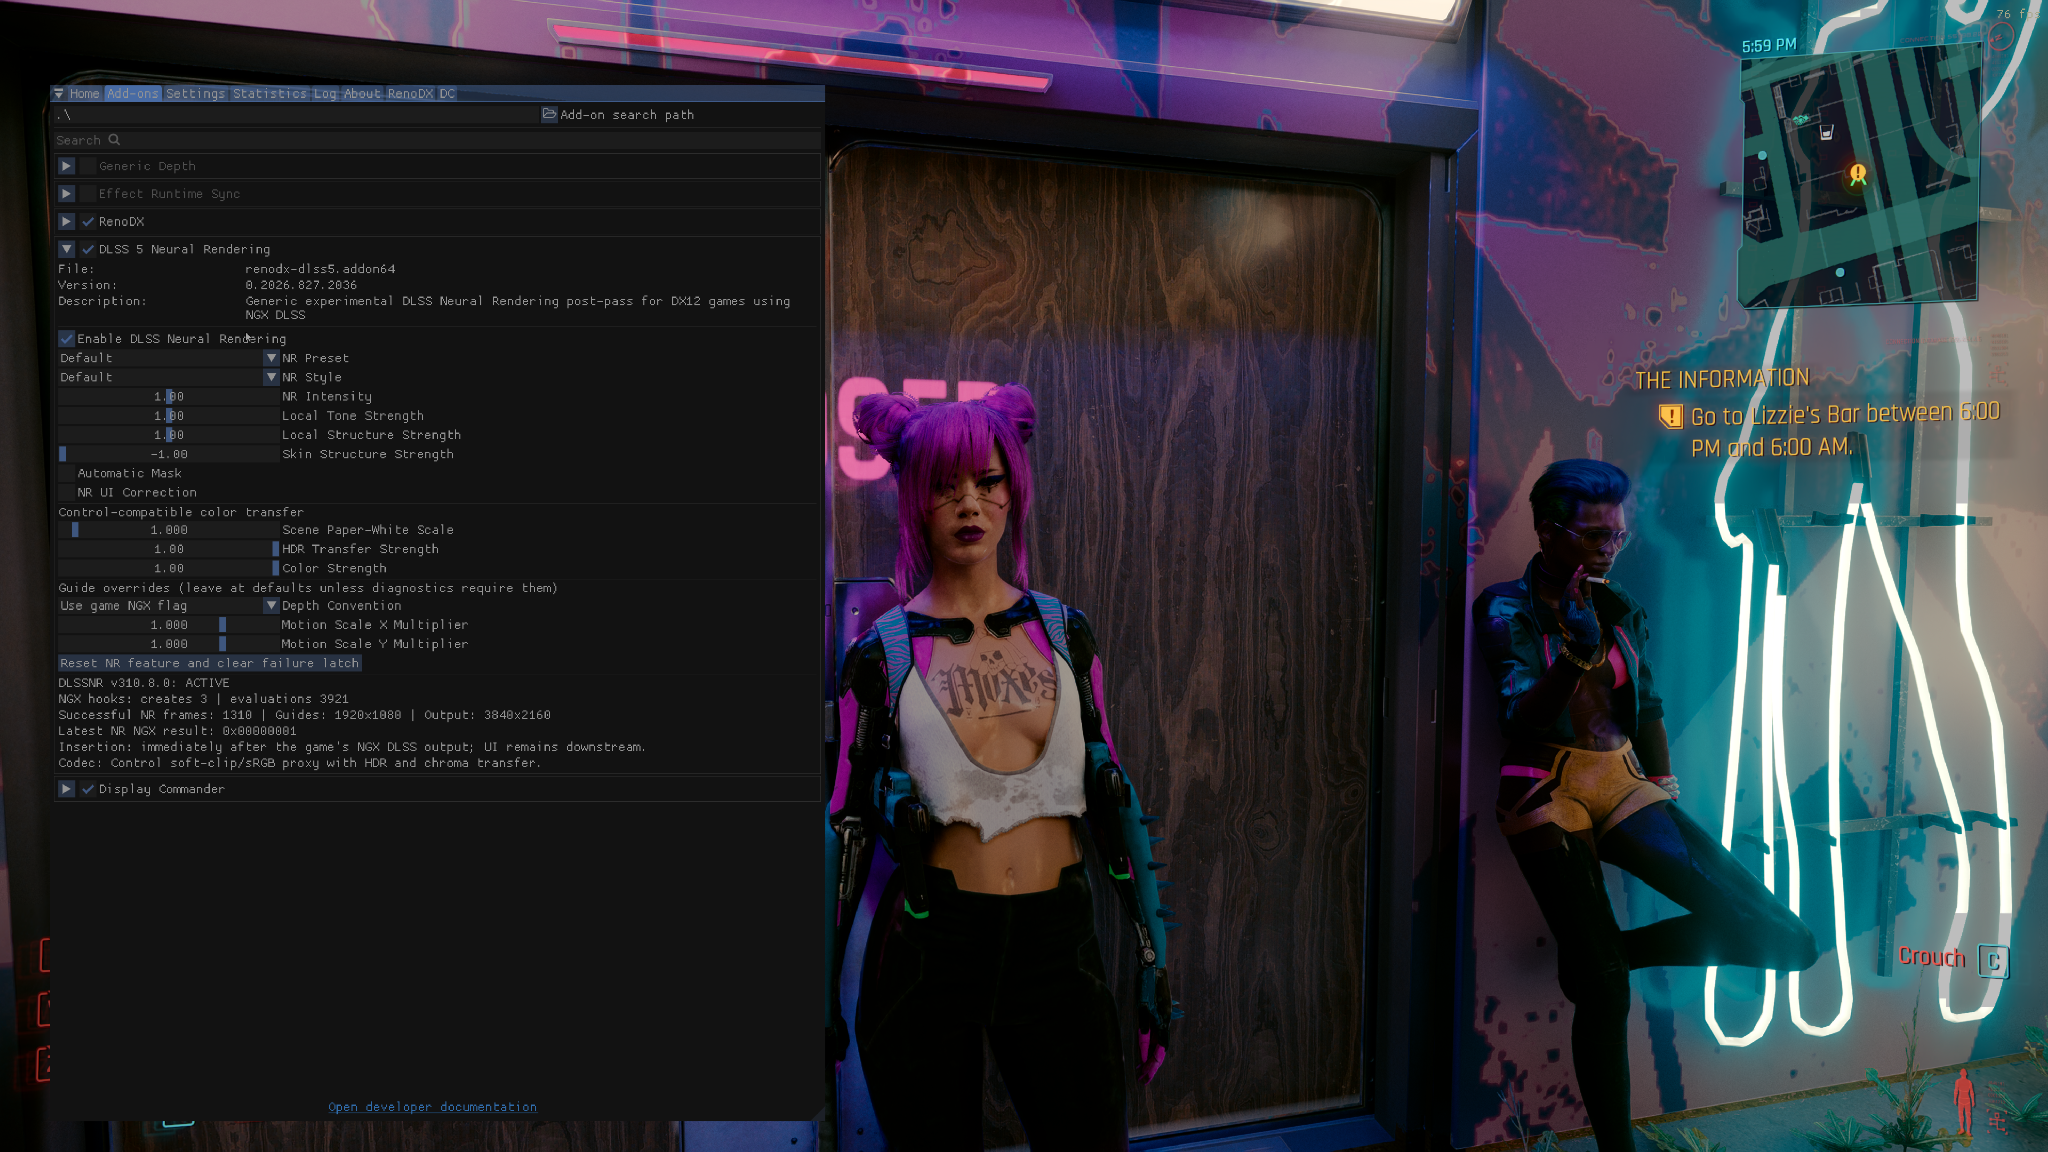Click the quest icon beside Go to Lizzie's Bar
Image resolution: width=2048 pixels, height=1152 pixels.
coord(1671,416)
